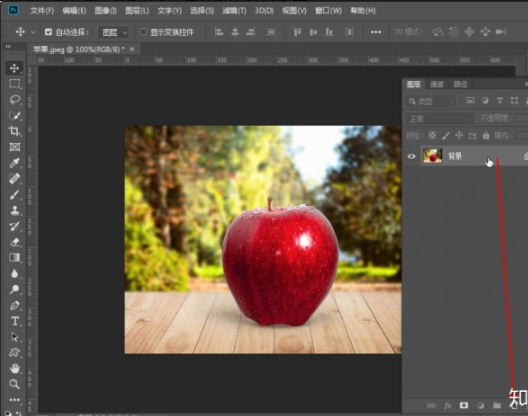Image resolution: width=528 pixels, height=416 pixels.
Task: Select the Clone Stamp tool
Action: click(14, 211)
